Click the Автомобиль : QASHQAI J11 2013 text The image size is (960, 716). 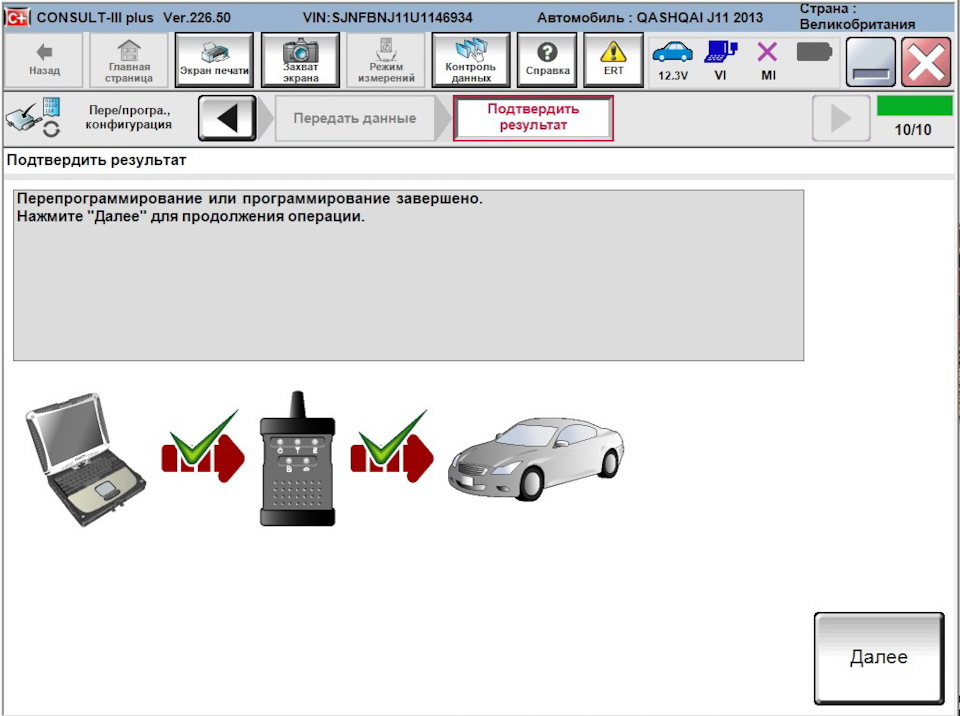[650, 18]
